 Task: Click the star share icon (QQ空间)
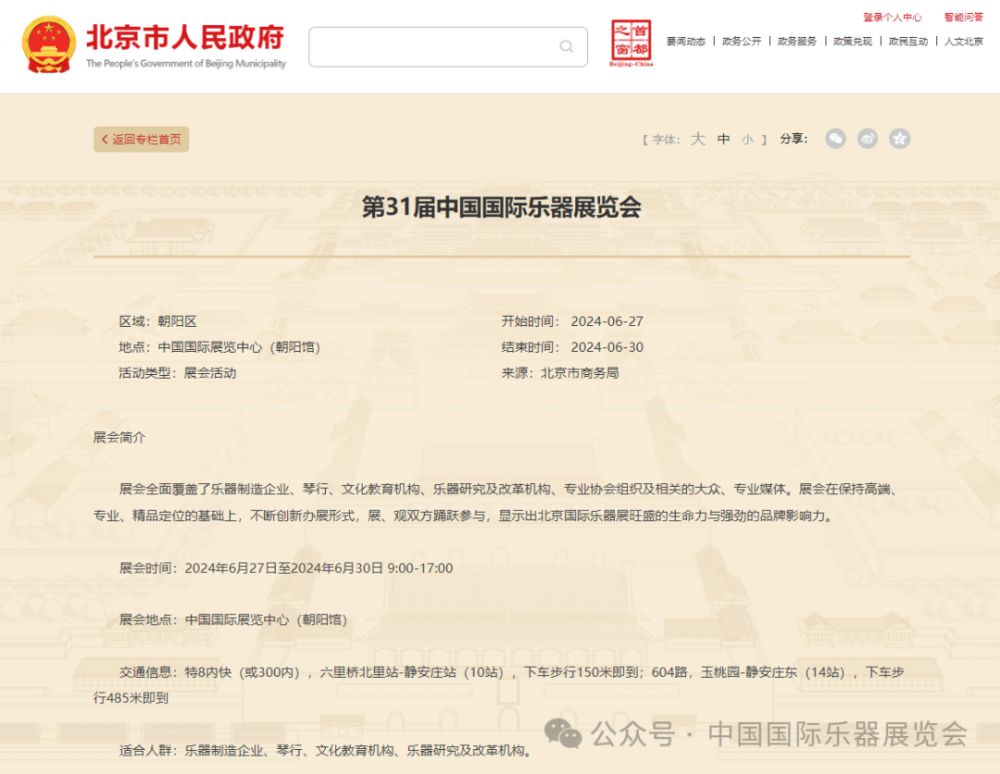tap(900, 139)
